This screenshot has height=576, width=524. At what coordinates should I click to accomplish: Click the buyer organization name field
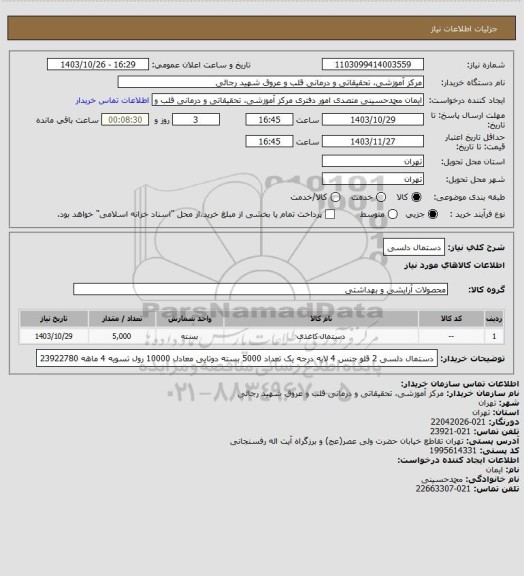click(x=270, y=82)
